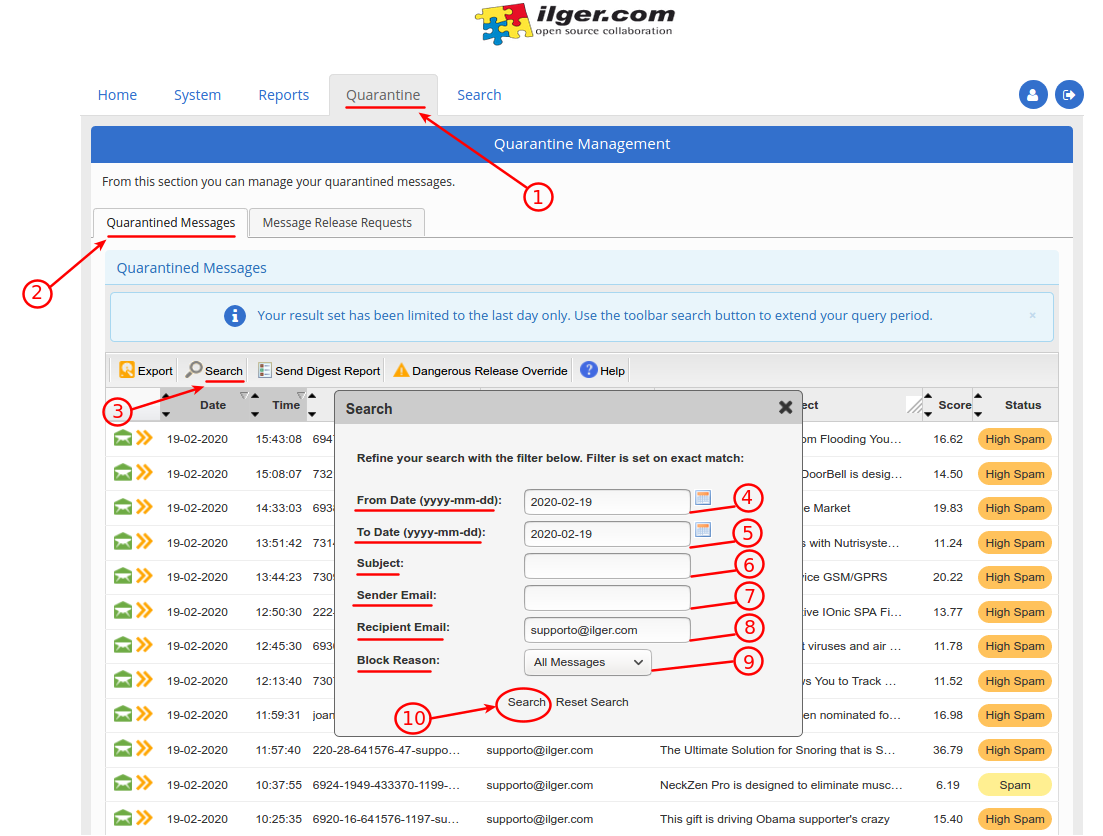Screen dimensions: 1103x836
Task: Expand the Block Reason dropdown
Action: [588, 662]
